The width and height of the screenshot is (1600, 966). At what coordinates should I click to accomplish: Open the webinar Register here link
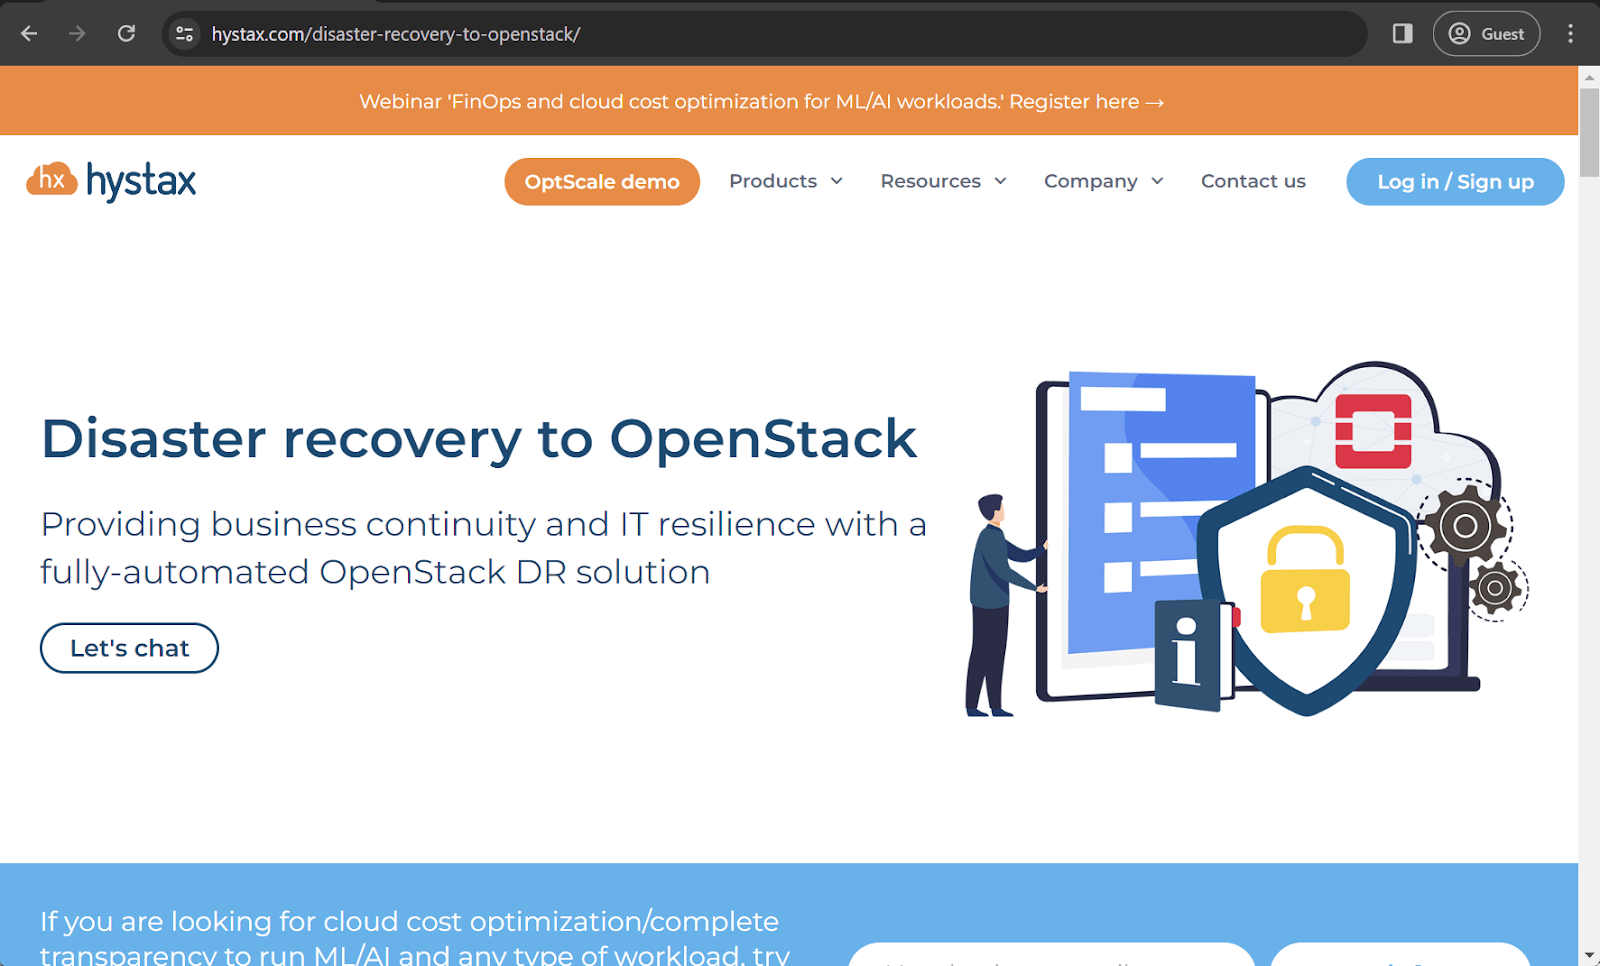coord(1085,101)
